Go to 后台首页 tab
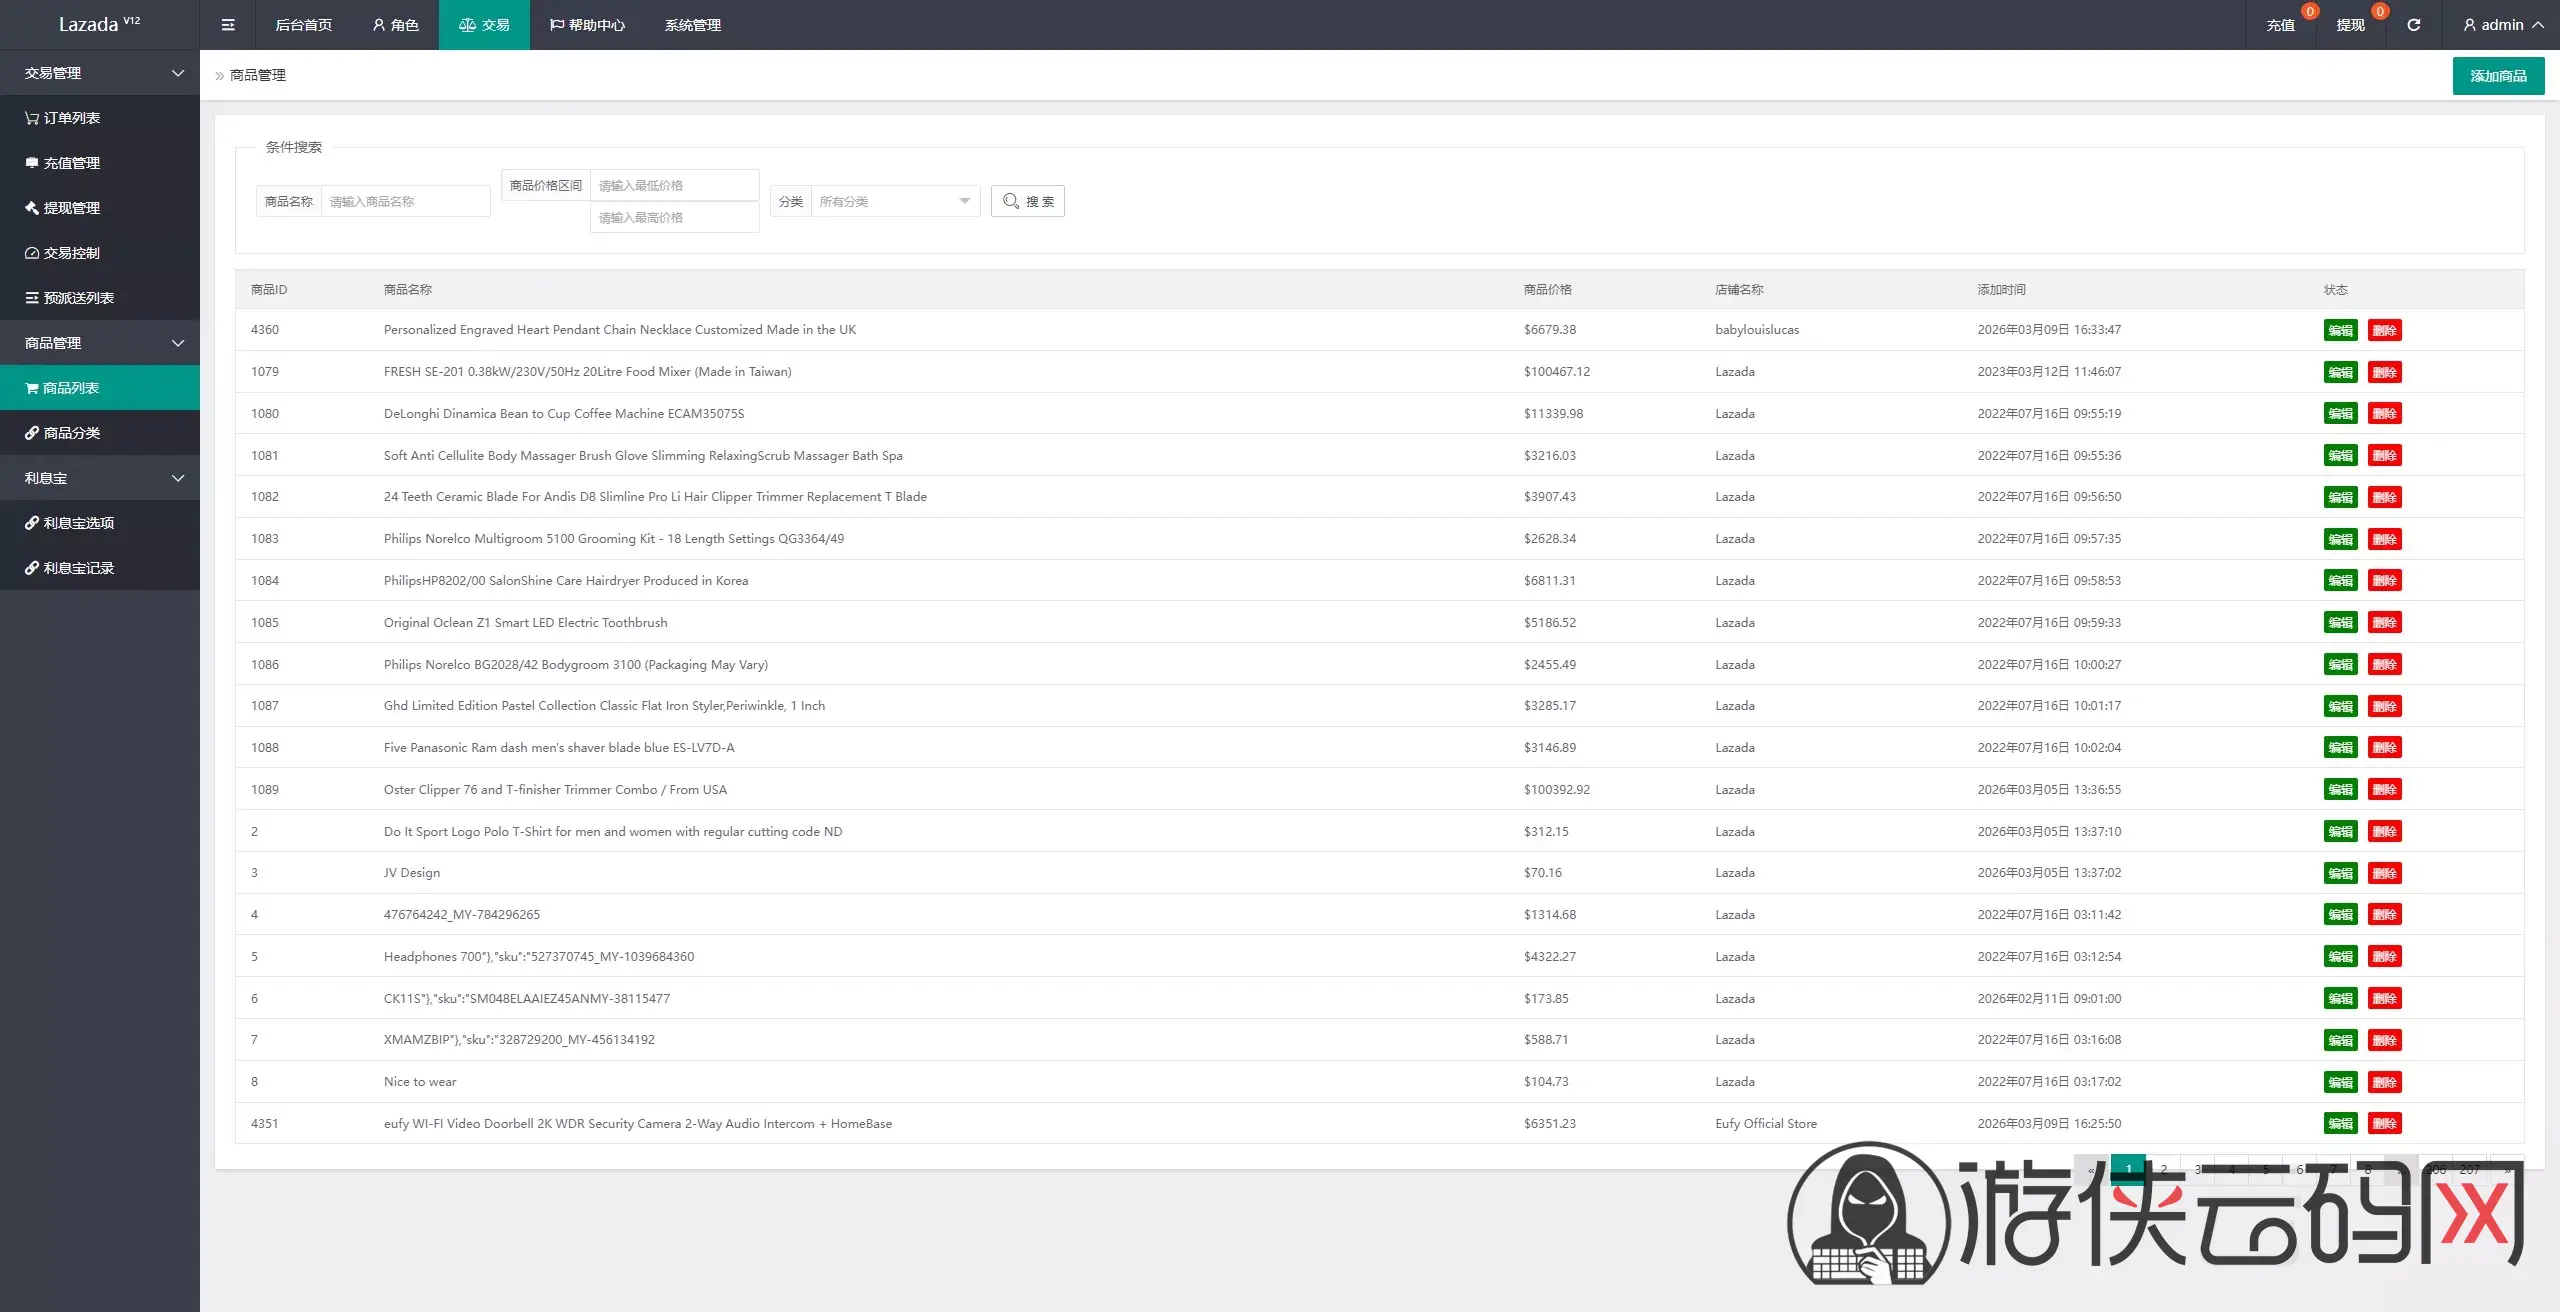The width and height of the screenshot is (2560, 1312). (304, 25)
